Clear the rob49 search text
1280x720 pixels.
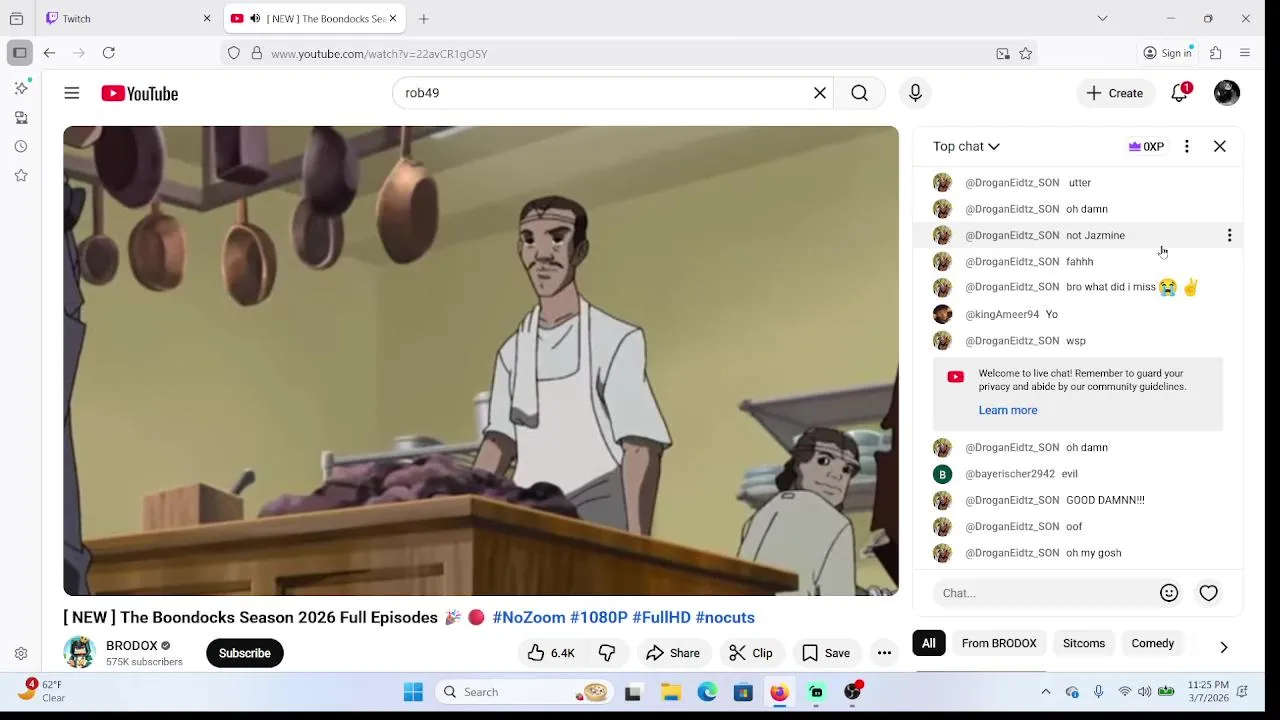click(819, 93)
